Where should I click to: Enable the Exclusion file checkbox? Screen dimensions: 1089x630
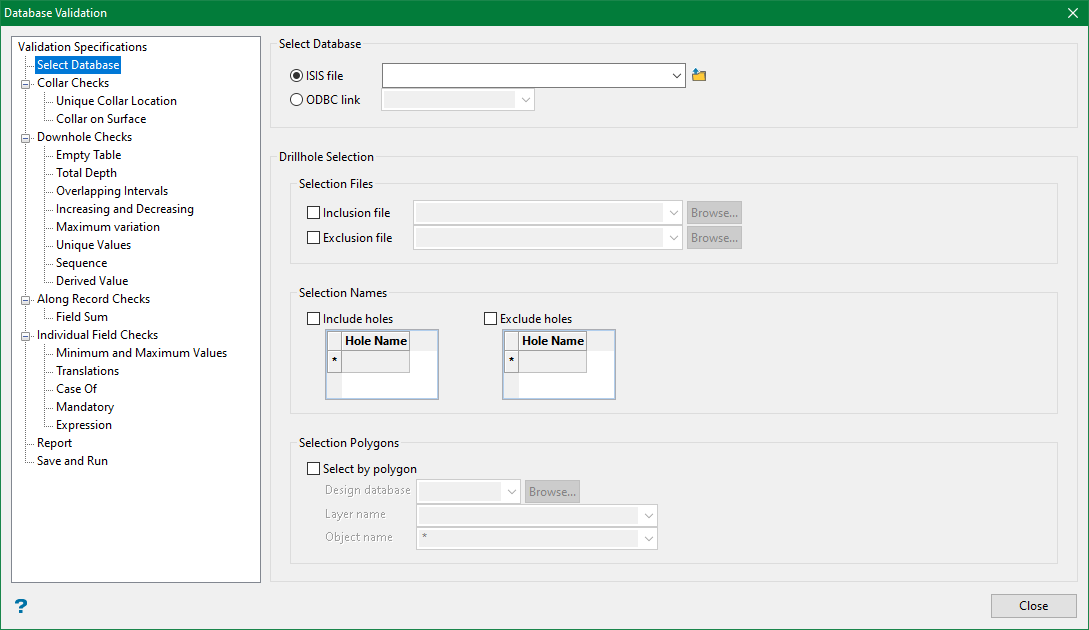click(314, 238)
